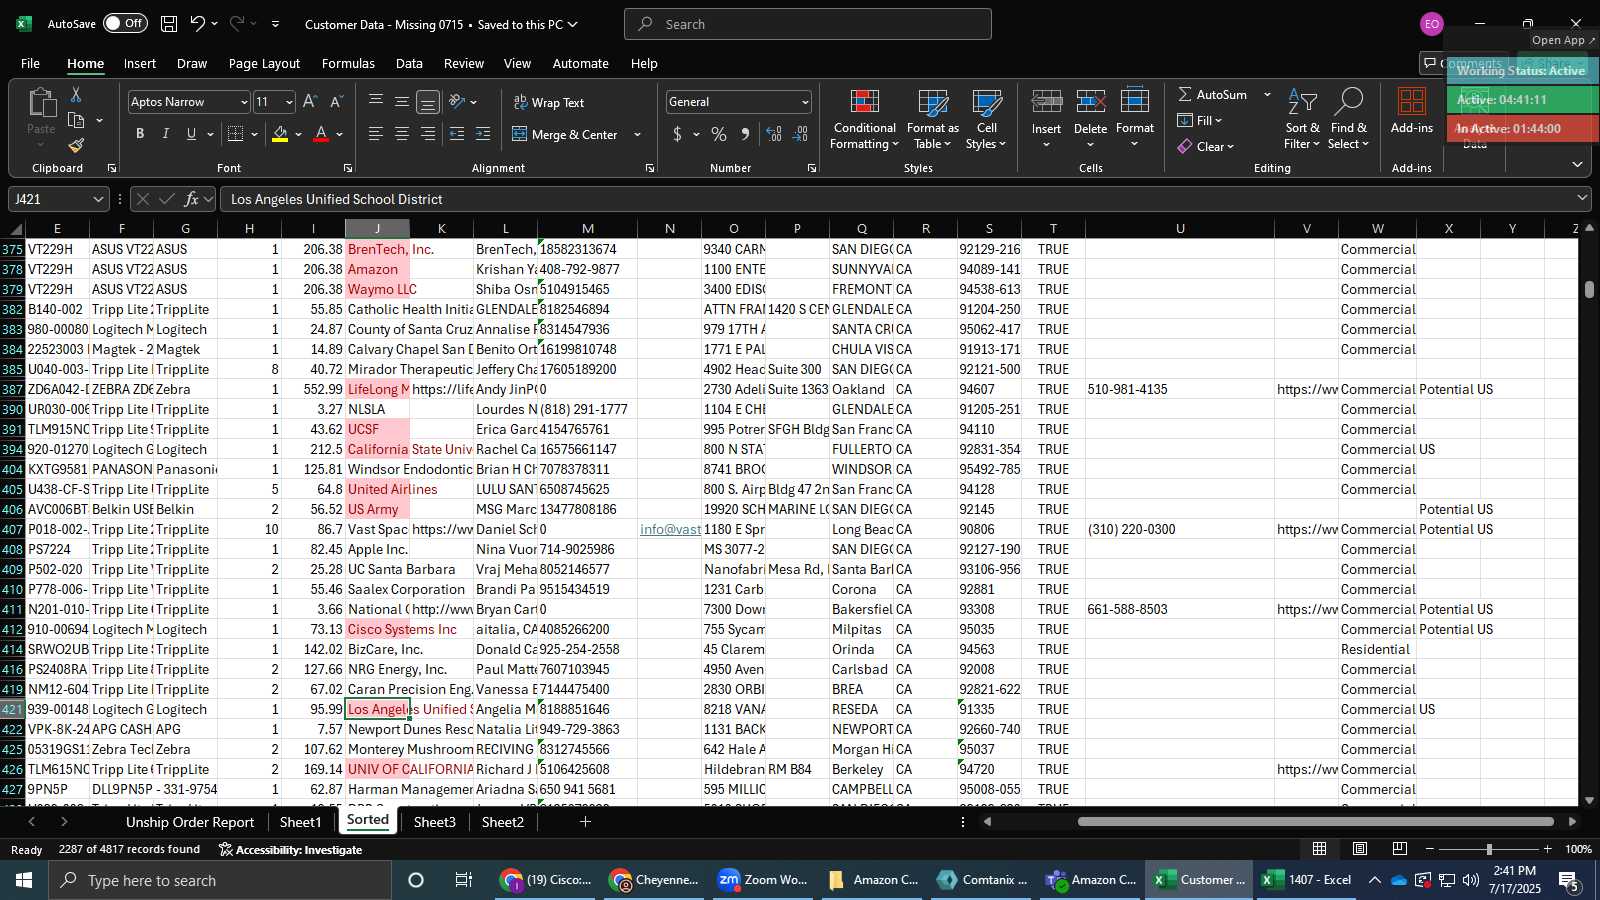1600x900 pixels.
Task: Toggle bottom vertical alignment
Action: [x=428, y=102]
